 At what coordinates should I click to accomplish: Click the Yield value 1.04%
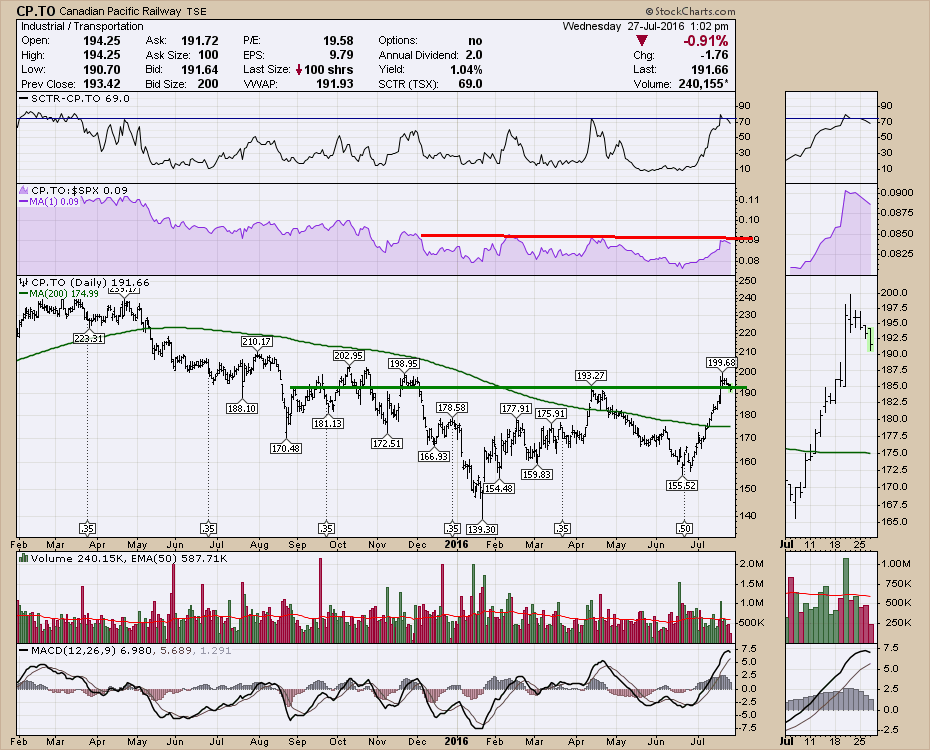pos(466,69)
